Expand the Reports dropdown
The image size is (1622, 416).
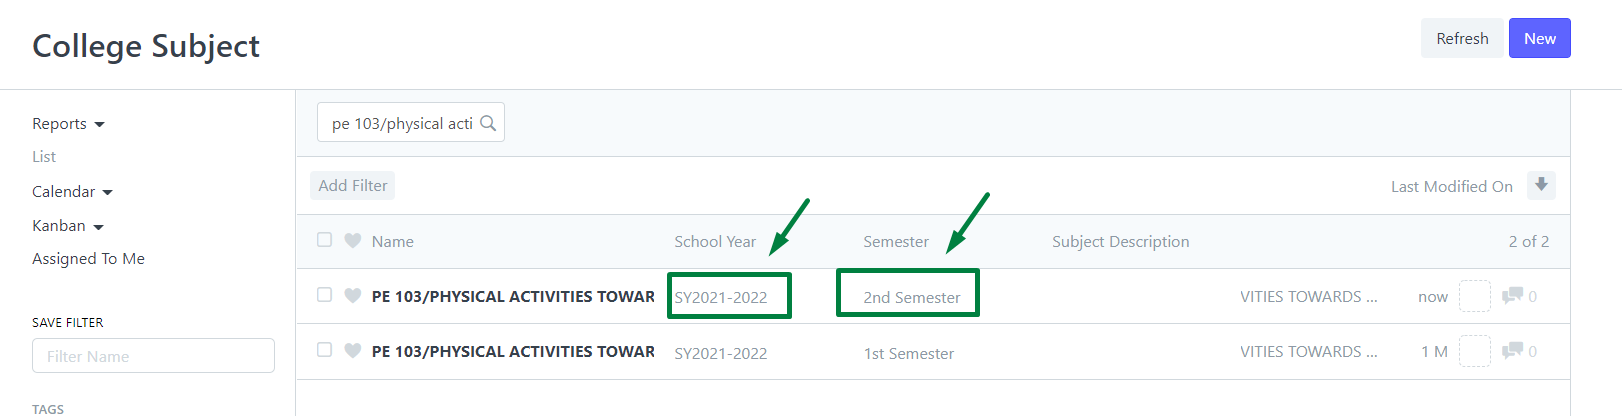click(x=68, y=124)
